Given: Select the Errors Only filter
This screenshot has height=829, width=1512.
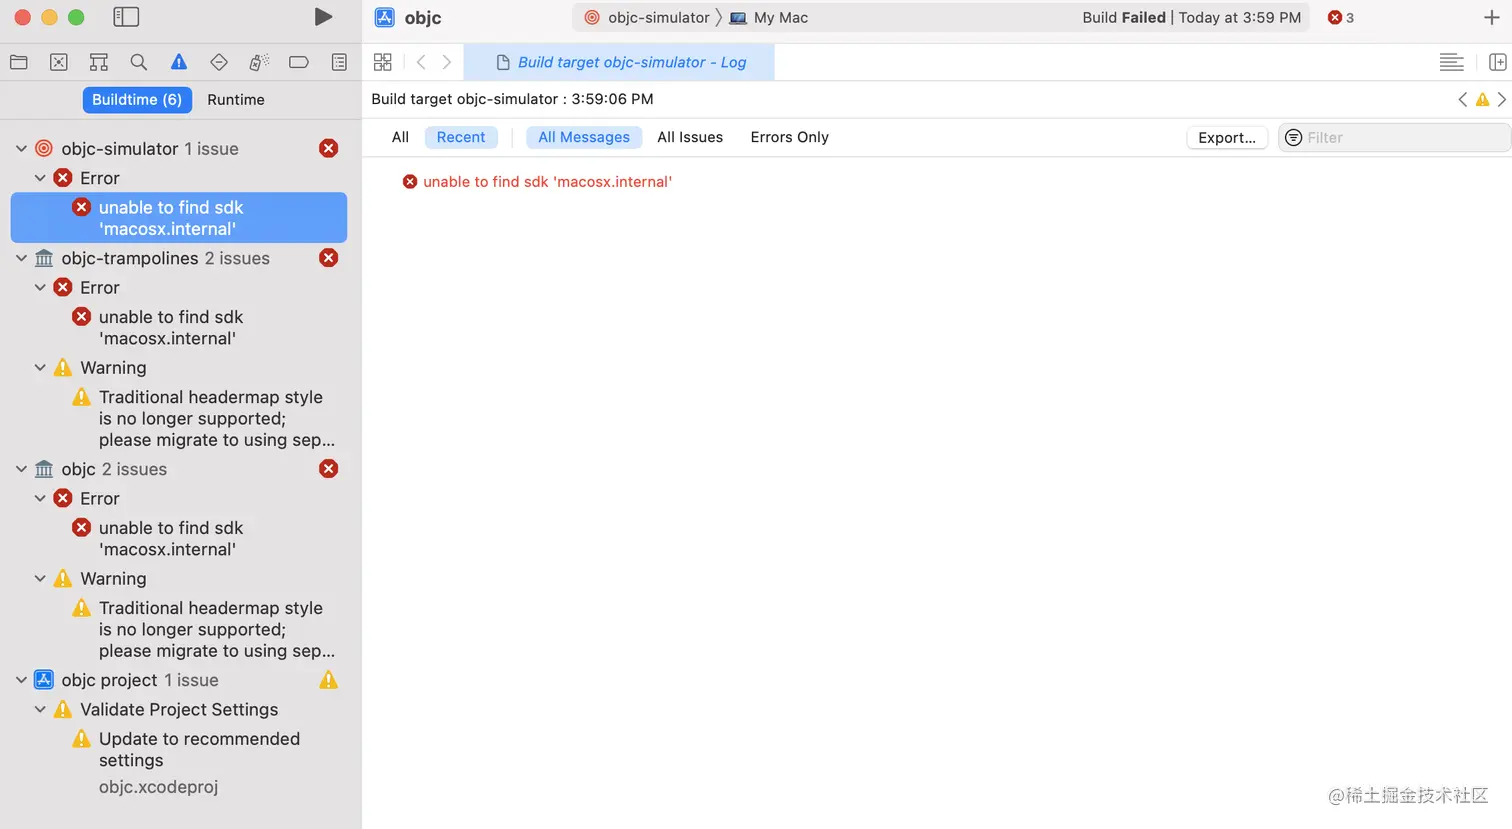Looking at the screenshot, I should 789,137.
